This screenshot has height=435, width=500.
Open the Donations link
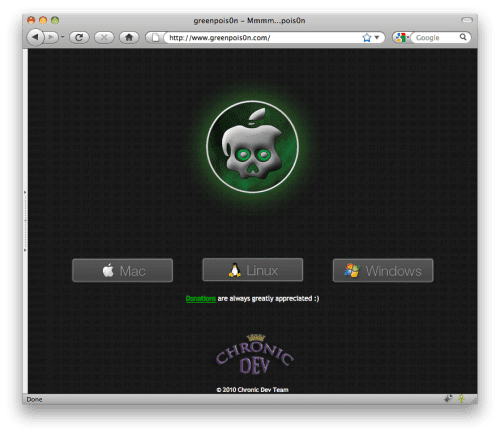(x=200, y=298)
